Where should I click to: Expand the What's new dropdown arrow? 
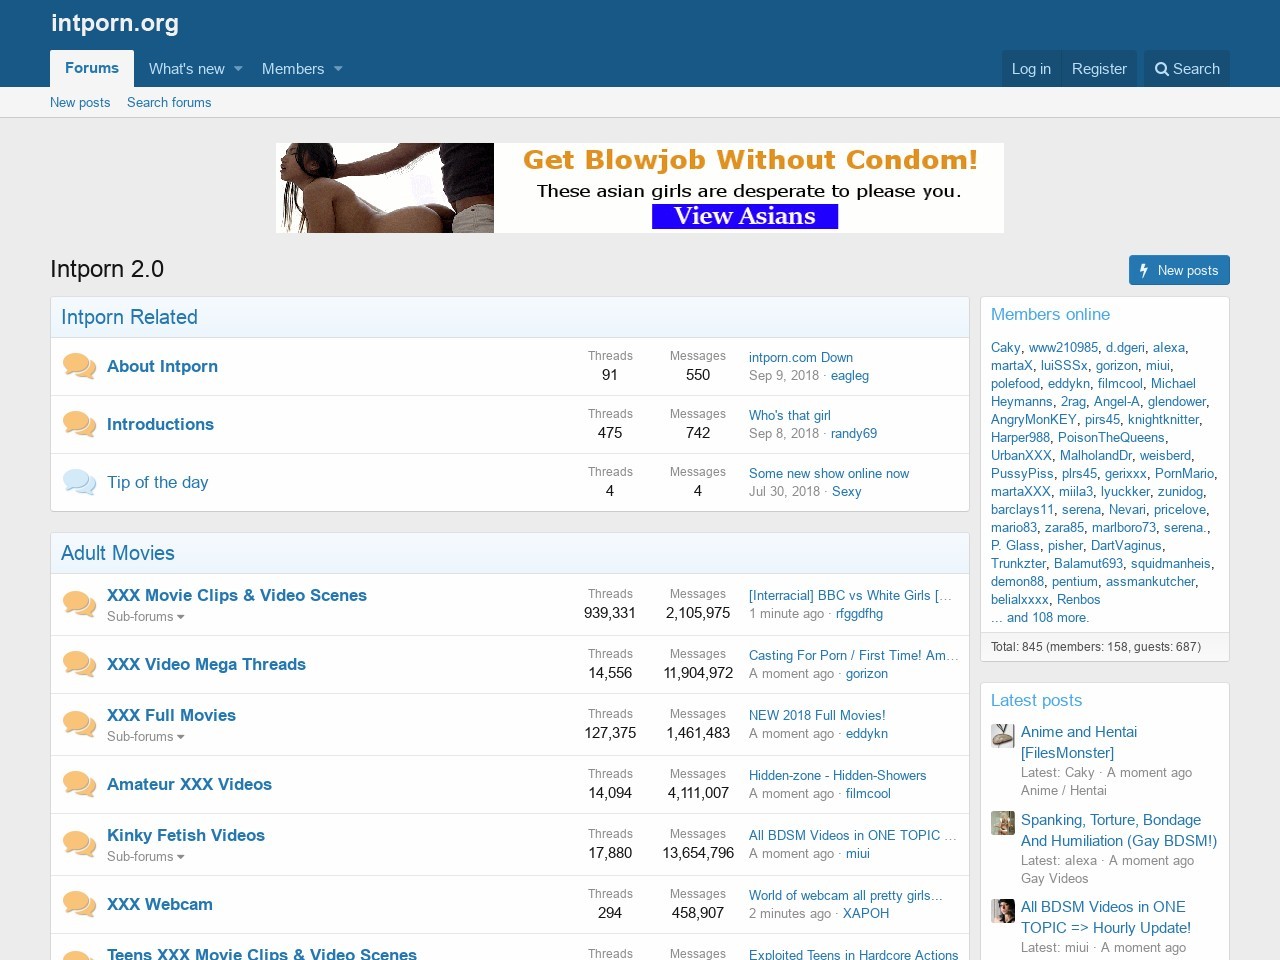pos(238,69)
